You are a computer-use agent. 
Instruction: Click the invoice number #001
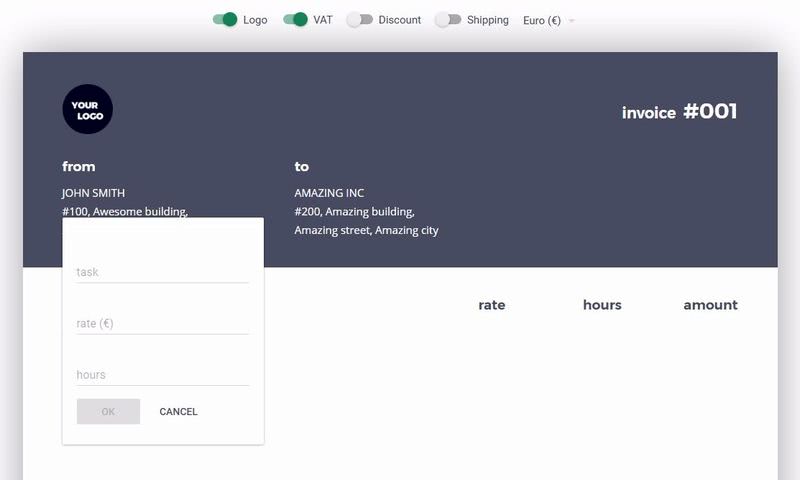[709, 112]
